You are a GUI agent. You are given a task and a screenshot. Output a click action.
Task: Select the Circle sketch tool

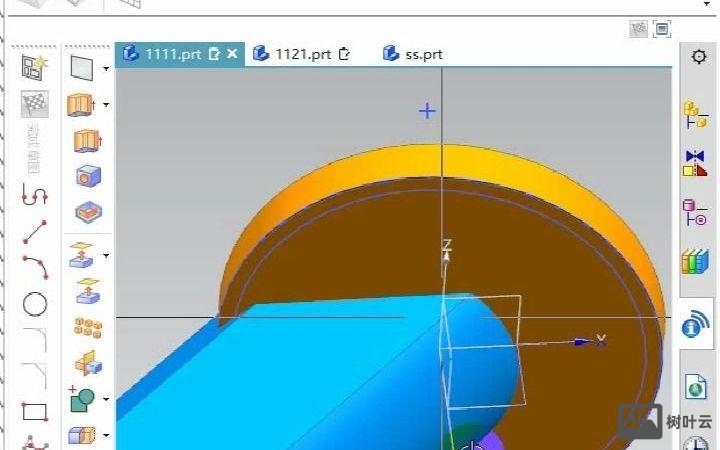(35, 304)
